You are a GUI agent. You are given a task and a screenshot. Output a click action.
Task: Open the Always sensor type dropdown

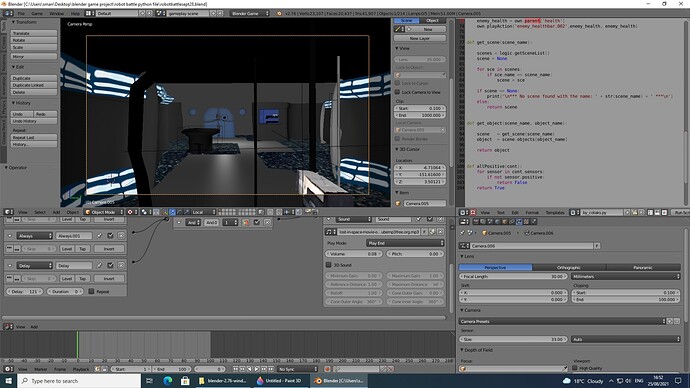coord(34,236)
